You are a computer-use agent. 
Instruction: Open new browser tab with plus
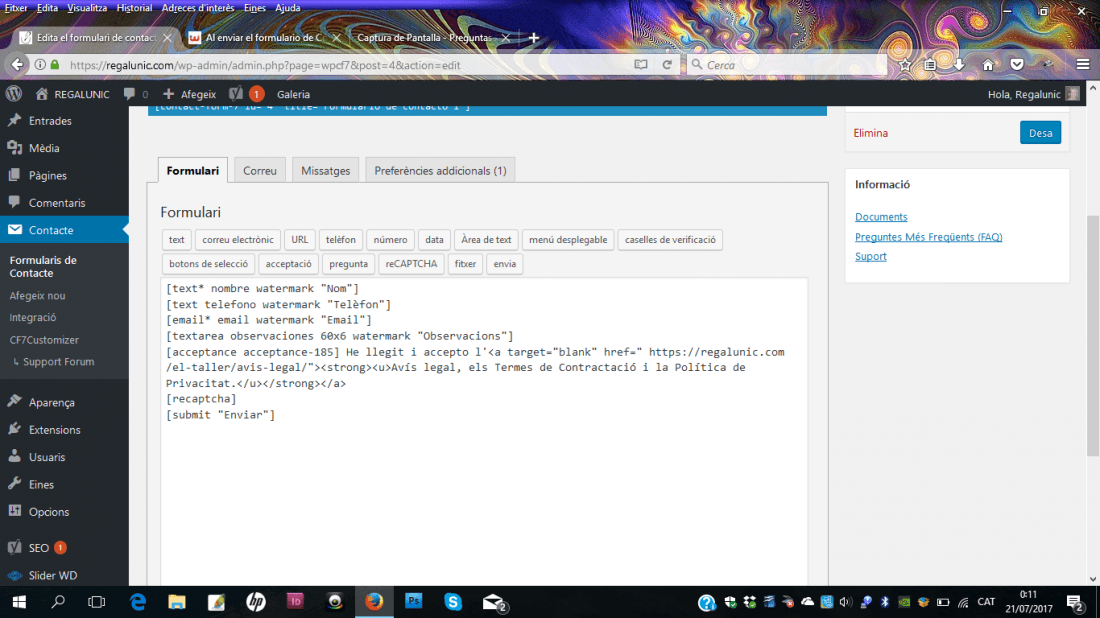tap(534, 38)
